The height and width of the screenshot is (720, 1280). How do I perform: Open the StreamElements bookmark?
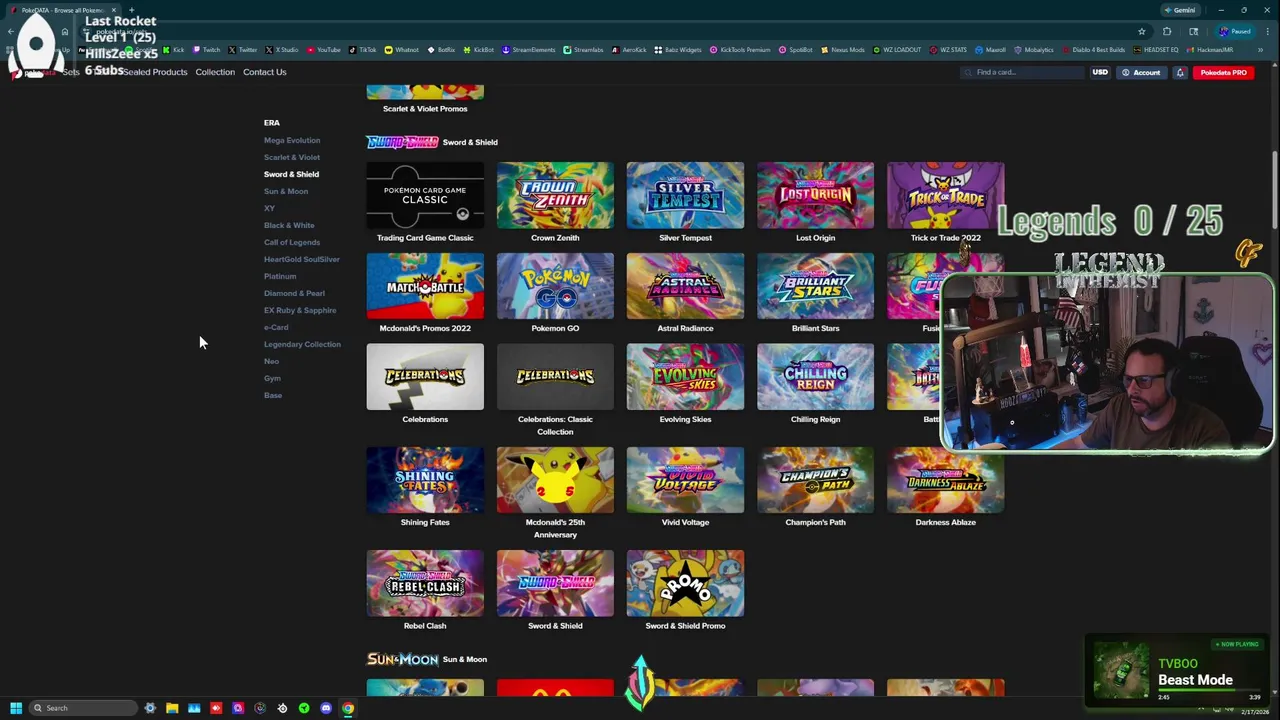click(x=531, y=50)
